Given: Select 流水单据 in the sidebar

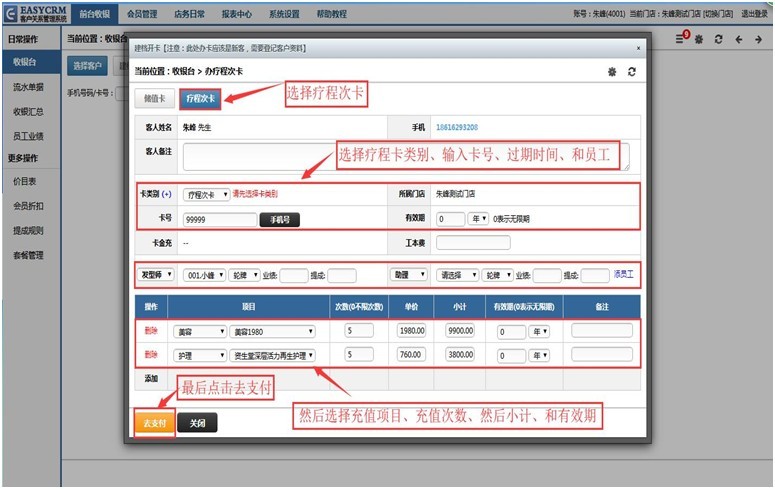Looking at the screenshot, I should (x=28, y=87).
